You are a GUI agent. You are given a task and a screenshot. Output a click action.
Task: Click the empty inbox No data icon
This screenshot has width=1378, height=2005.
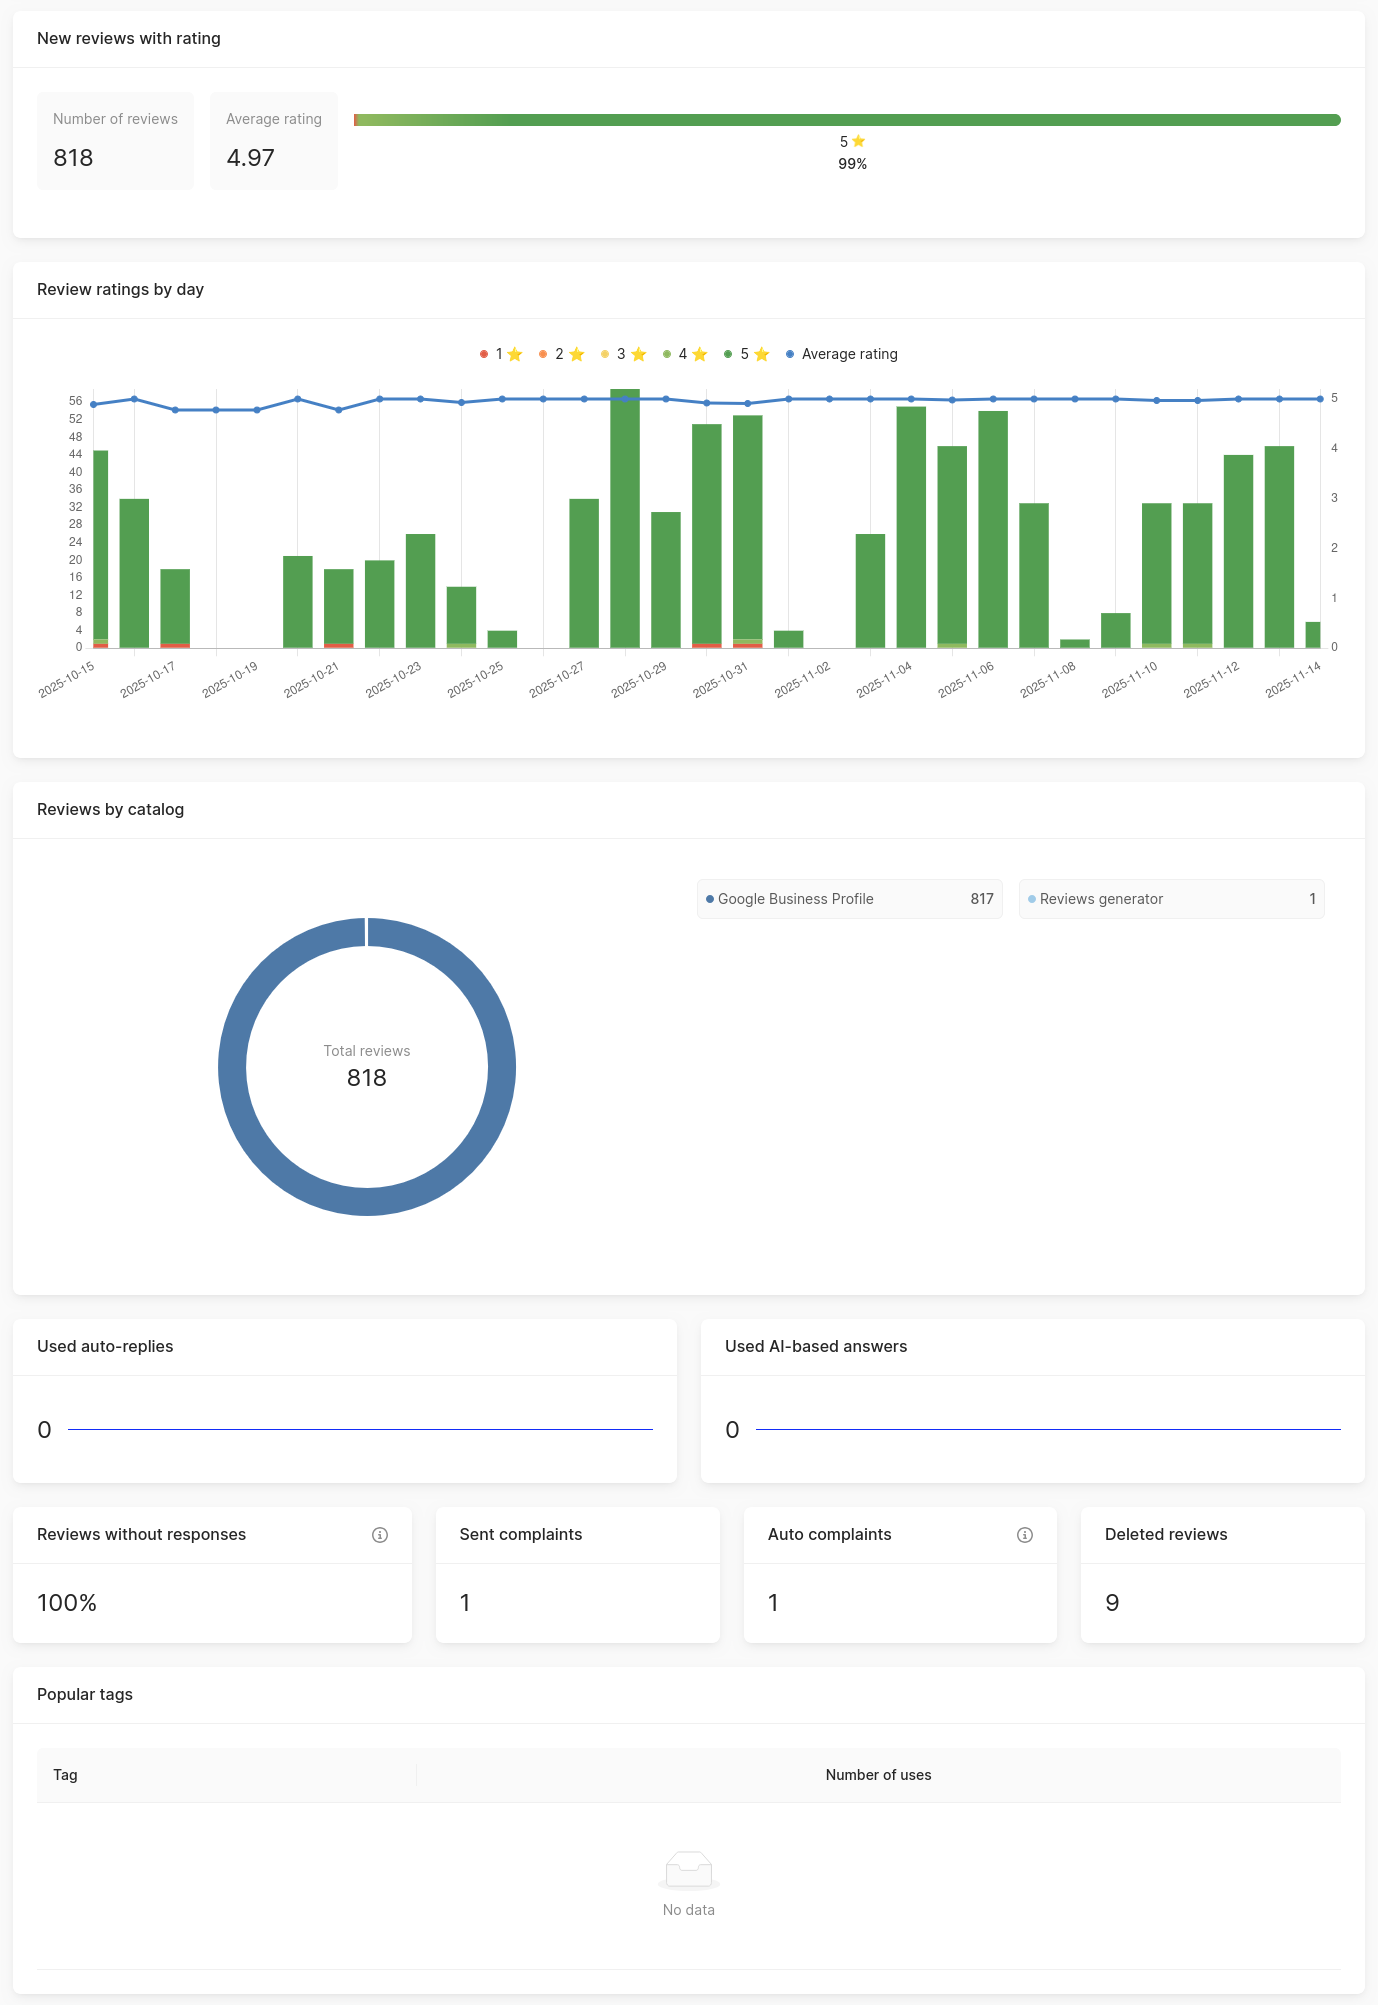[689, 1869]
